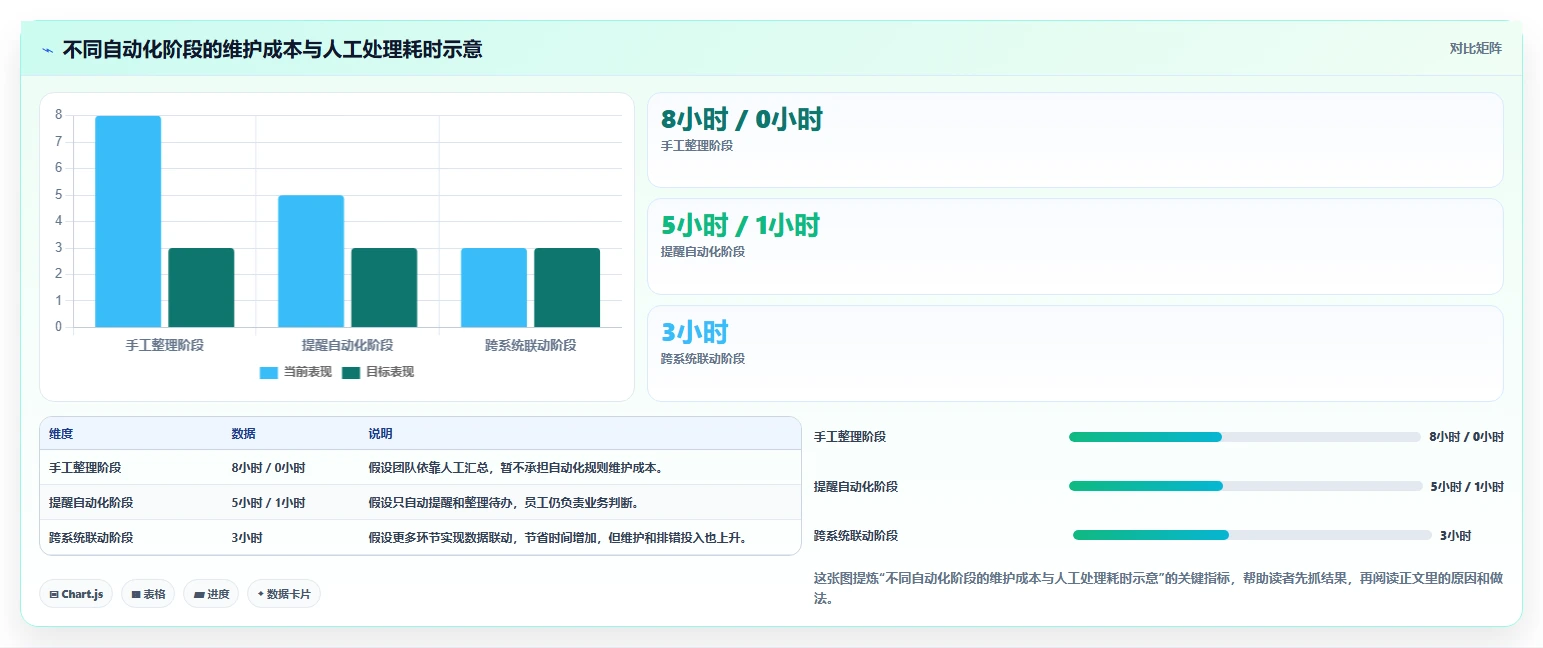Click table data cell 5小时 / 1小时
1543x648 pixels.
pos(268,503)
